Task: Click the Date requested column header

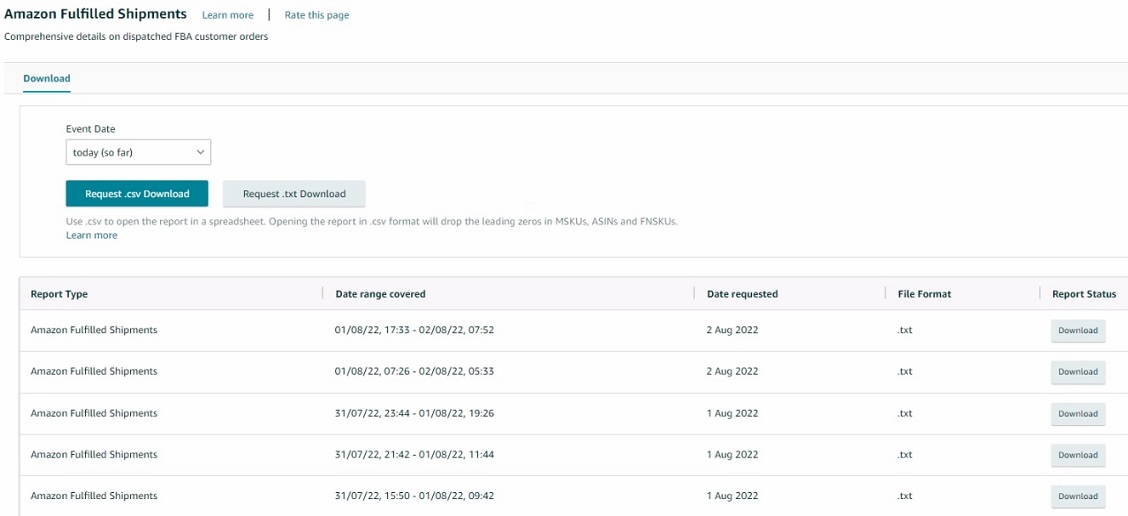Action: (742, 294)
